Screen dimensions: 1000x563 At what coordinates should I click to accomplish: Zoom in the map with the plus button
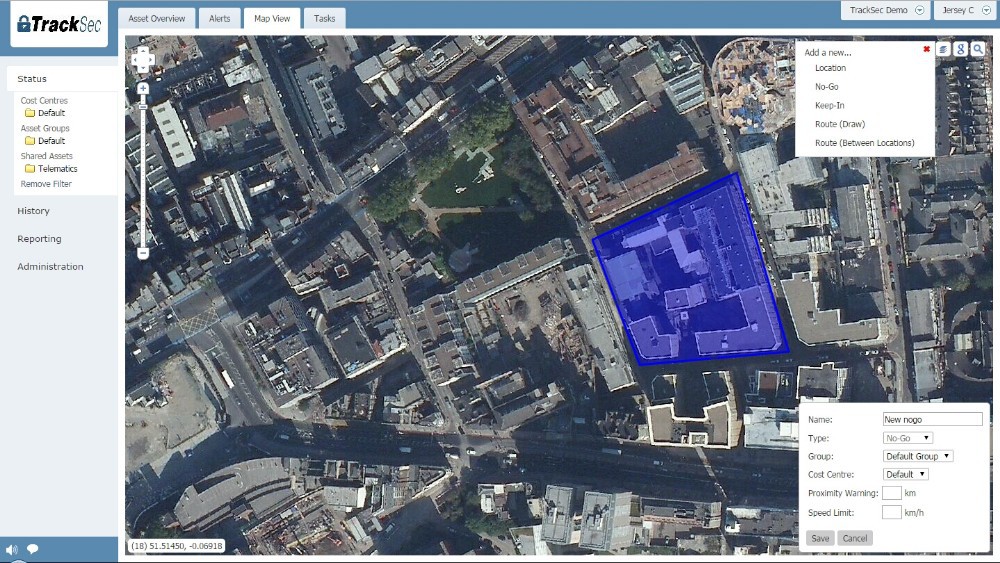pos(143,89)
